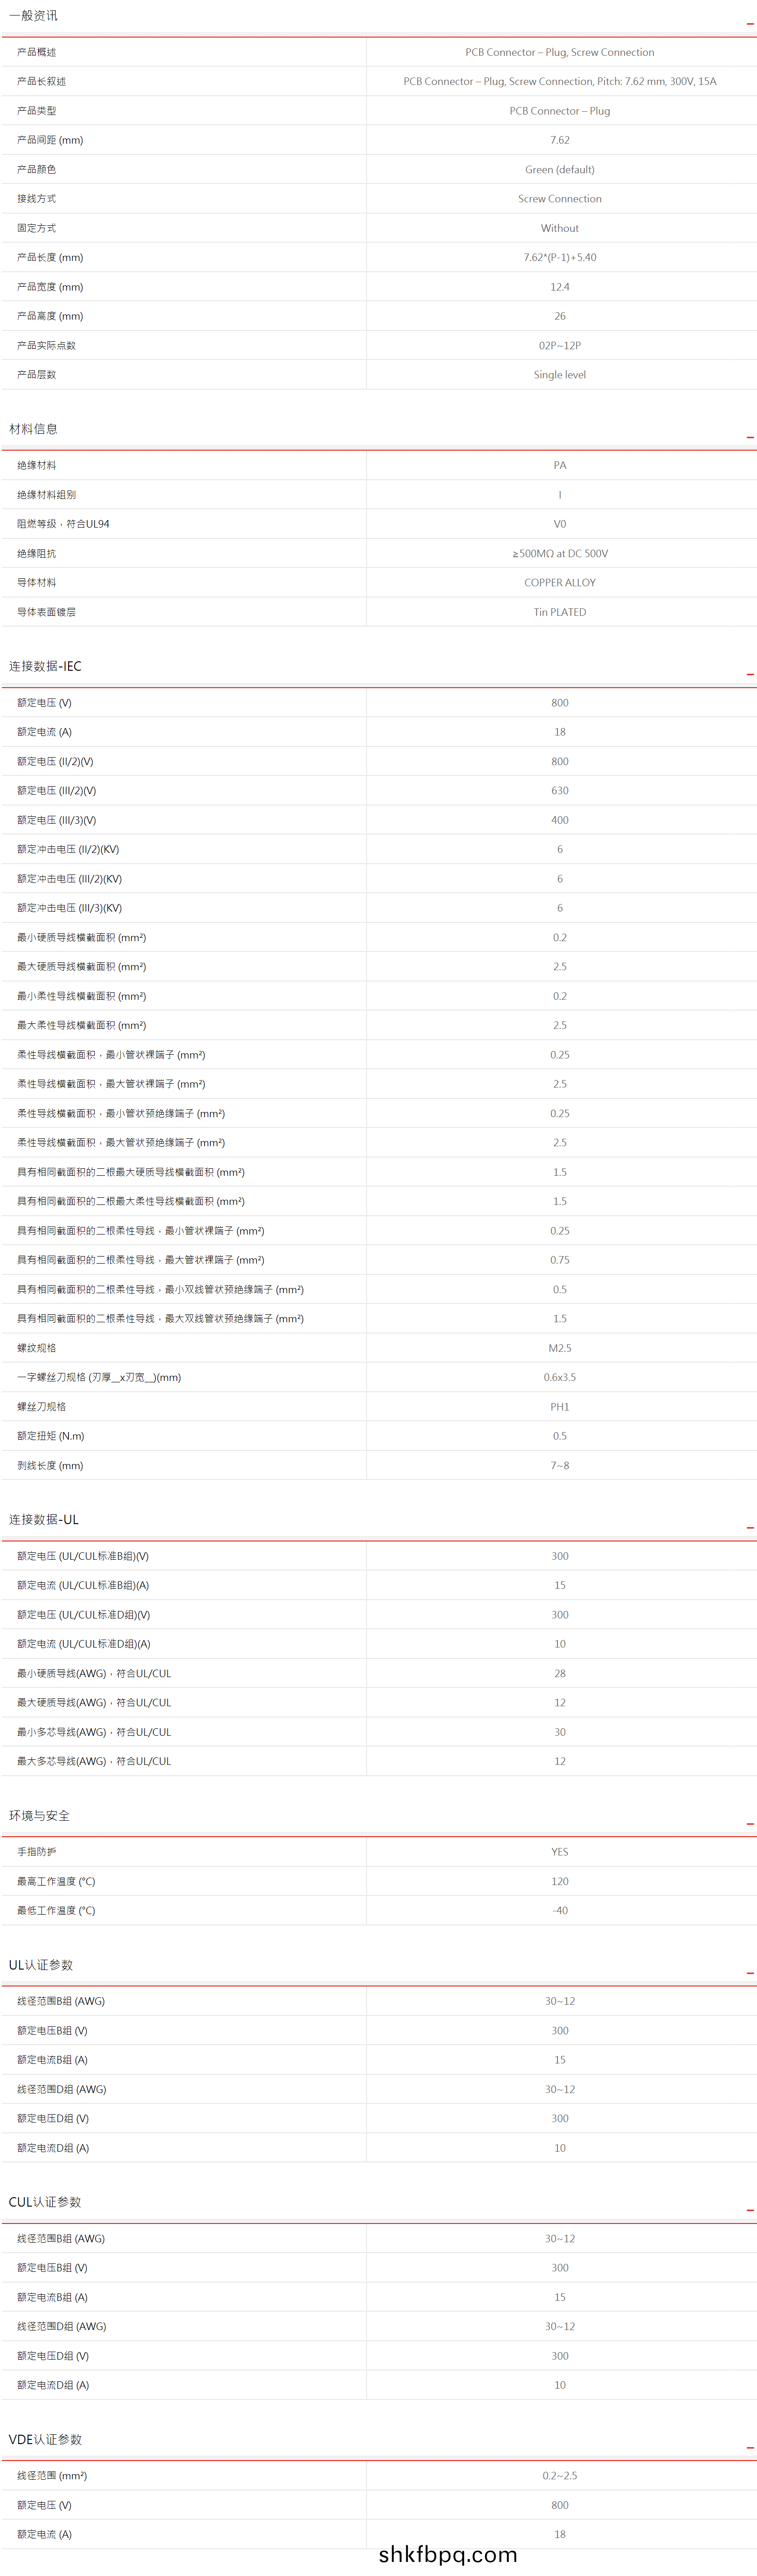
Task: Click the 7.62*(P-1)+5.40 length value
Action: pos(559,257)
